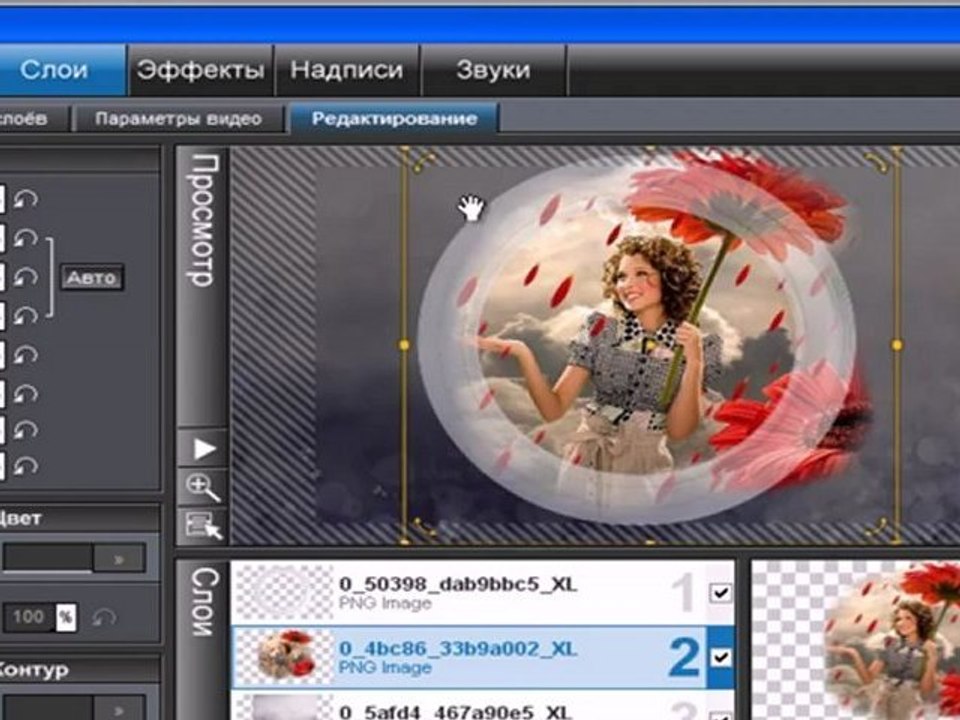Reset the 100 % value with its arrow icon
The width and height of the screenshot is (960, 720).
(x=102, y=618)
